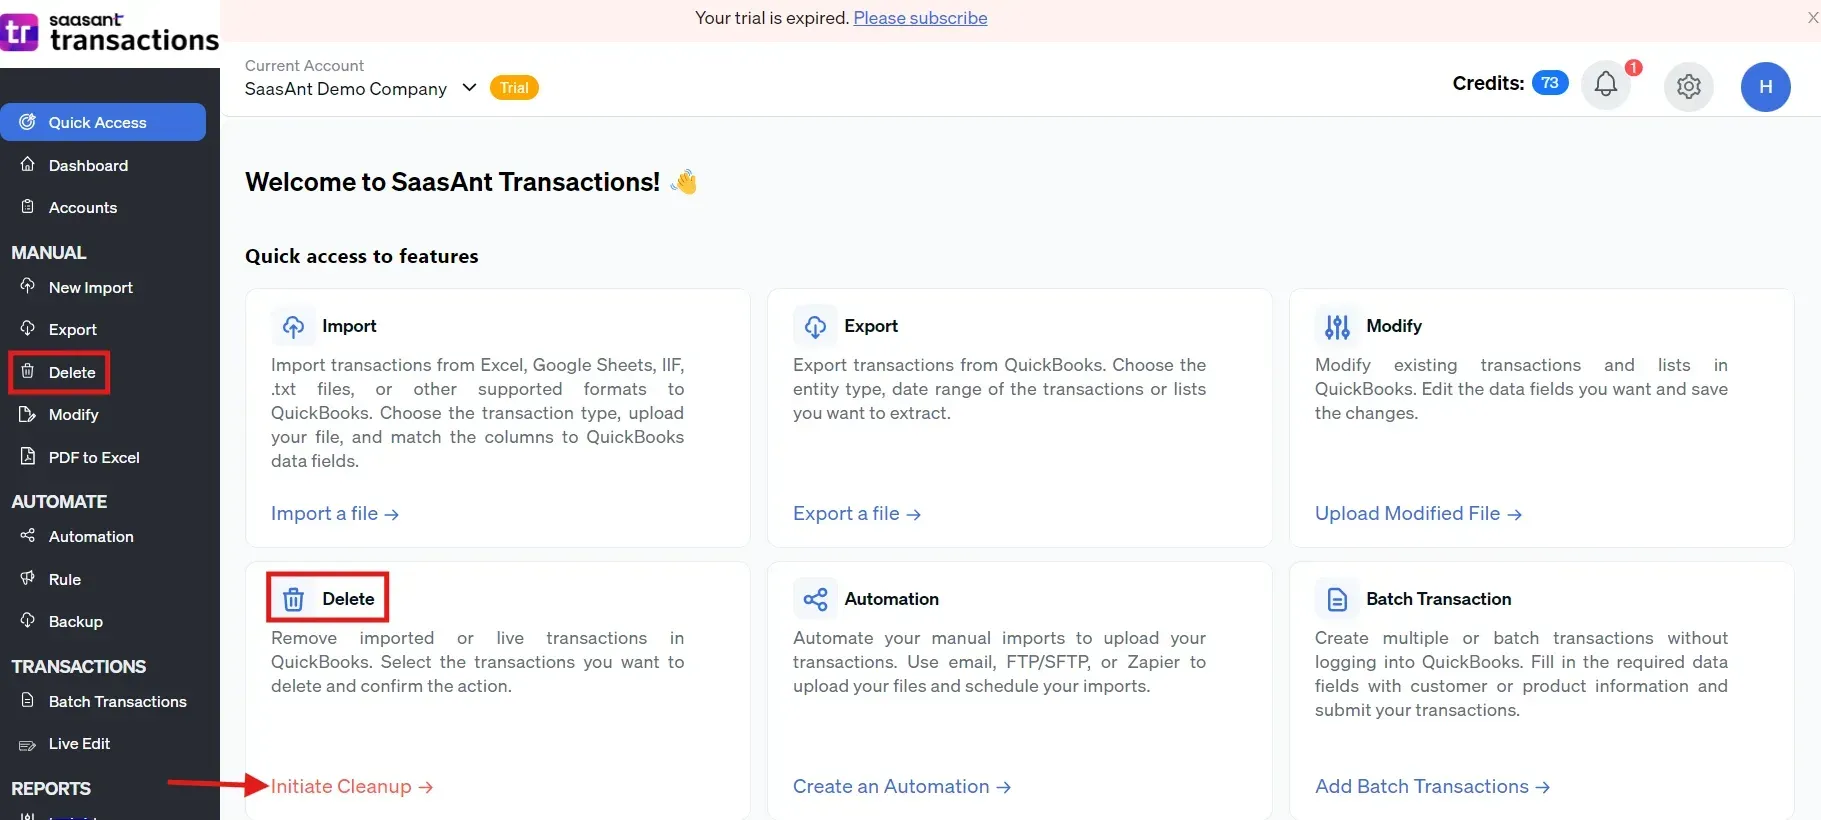Image resolution: width=1821 pixels, height=820 pixels.
Task: Open the settings gear icon
Action: (1689, 86)
